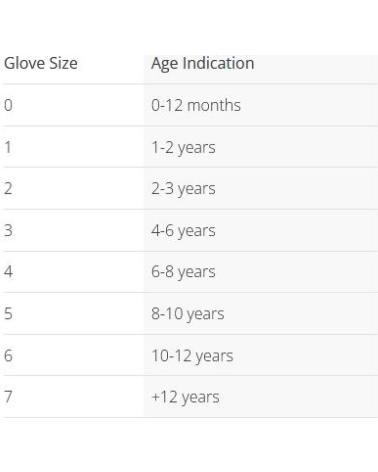Viewport: 378px width, 472px height.
Task: Click the 10-12 years age cell
Action: tap(192, 356)
